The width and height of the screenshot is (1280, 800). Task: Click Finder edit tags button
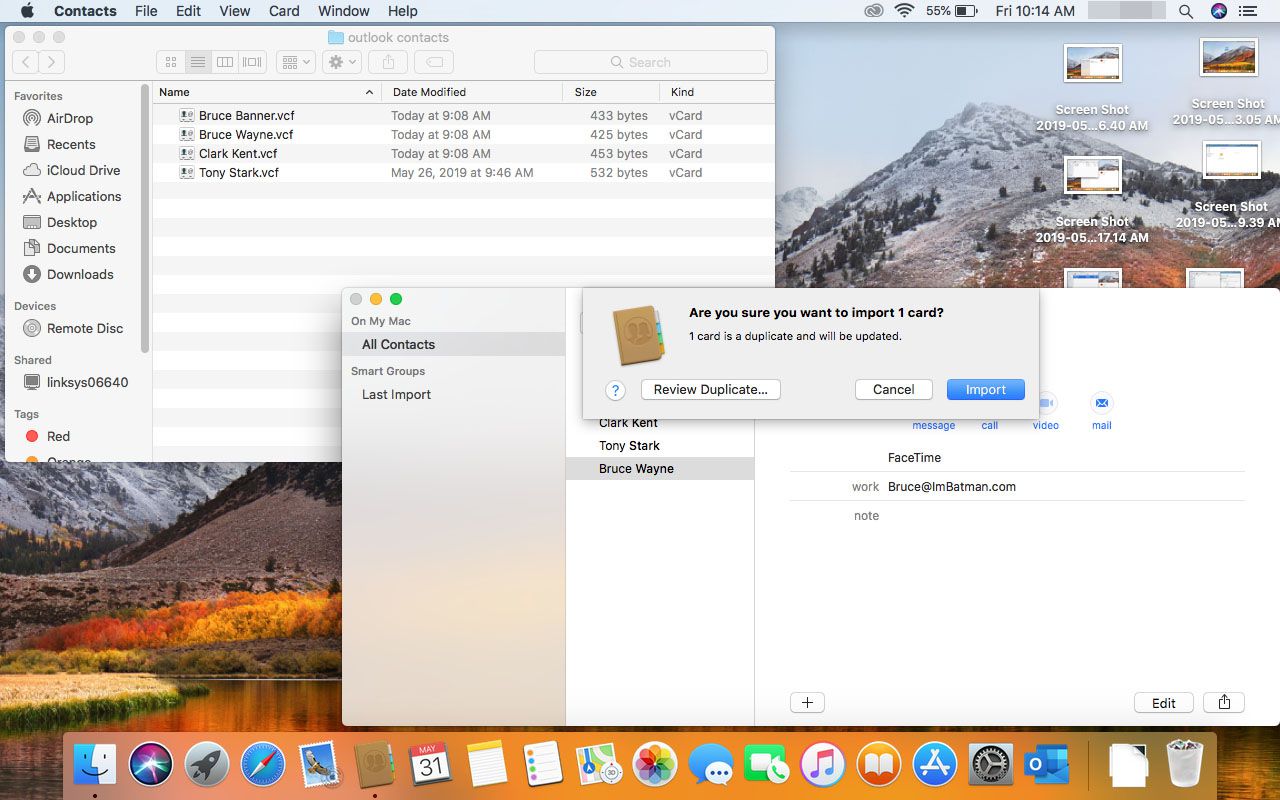434,62
